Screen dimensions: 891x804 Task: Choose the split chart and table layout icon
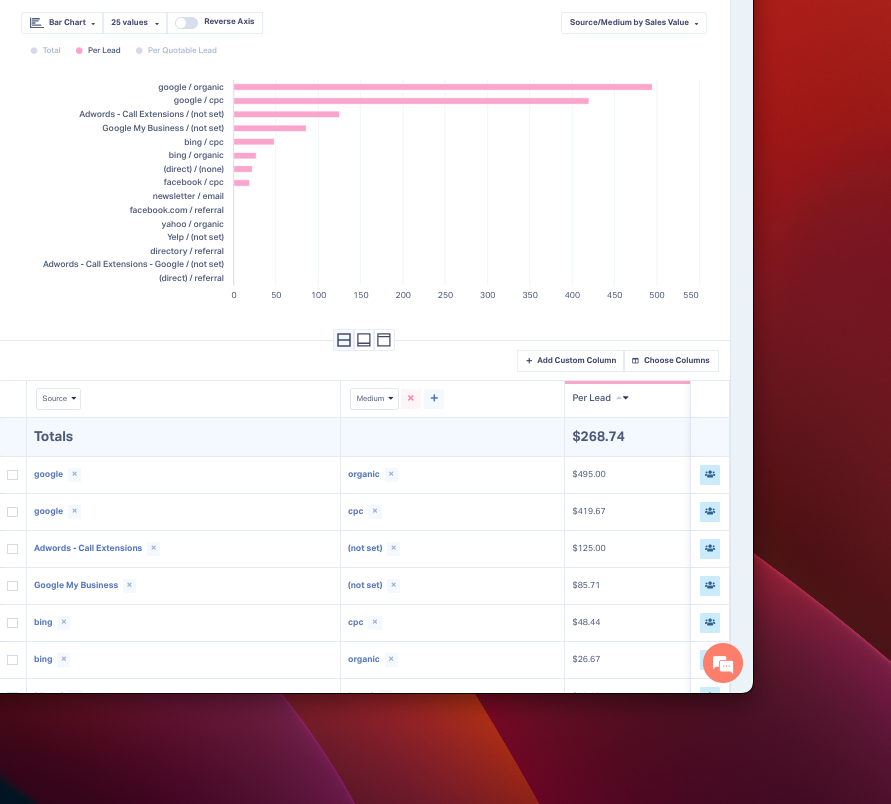coord(344,340)
